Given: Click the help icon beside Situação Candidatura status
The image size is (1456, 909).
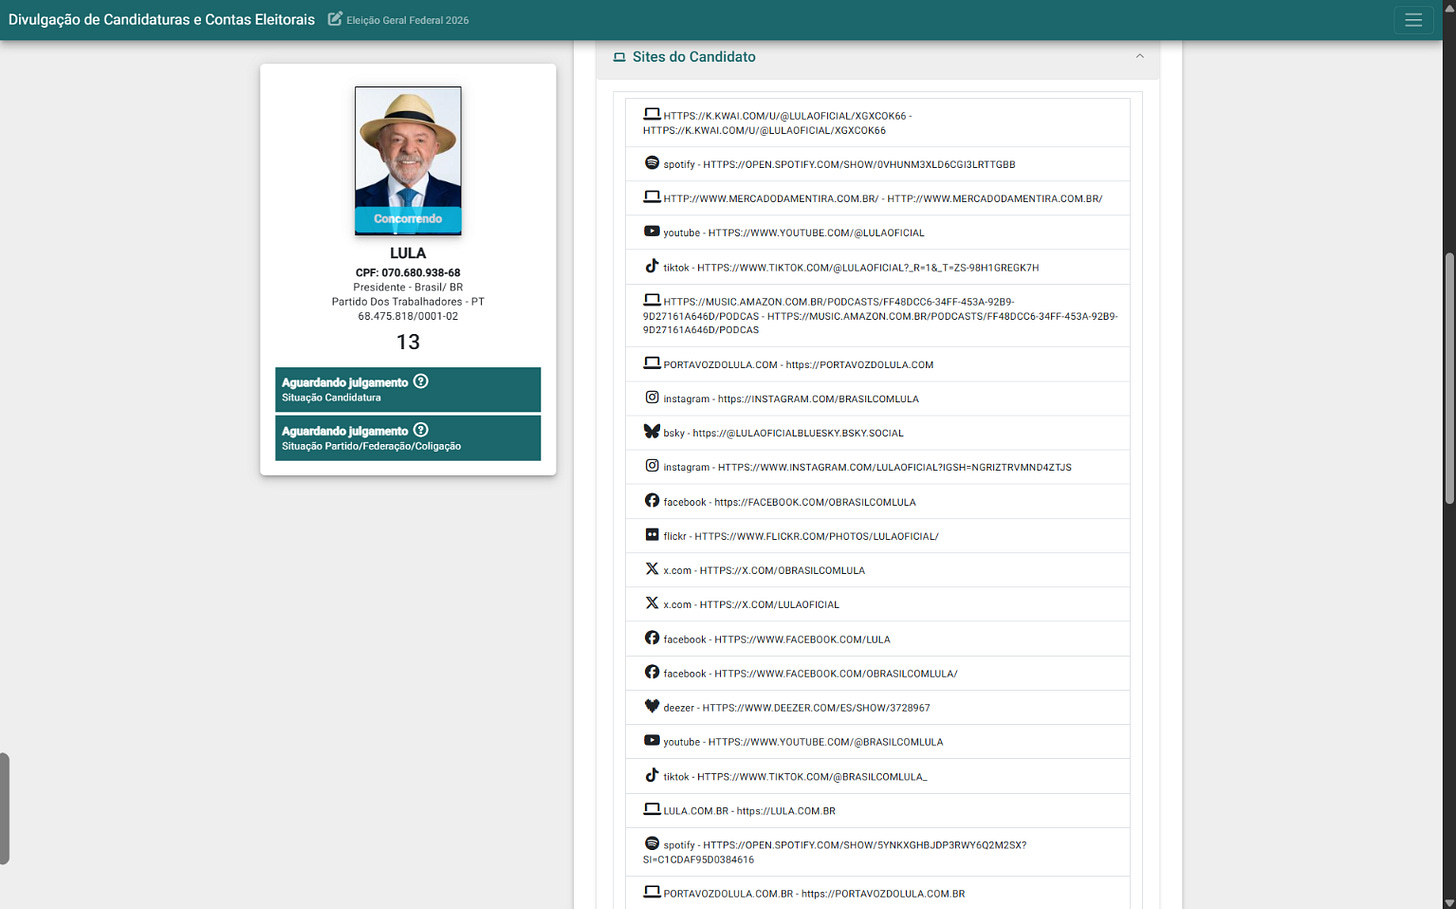Looking at the screenshot, I should [x=421, y=381].
